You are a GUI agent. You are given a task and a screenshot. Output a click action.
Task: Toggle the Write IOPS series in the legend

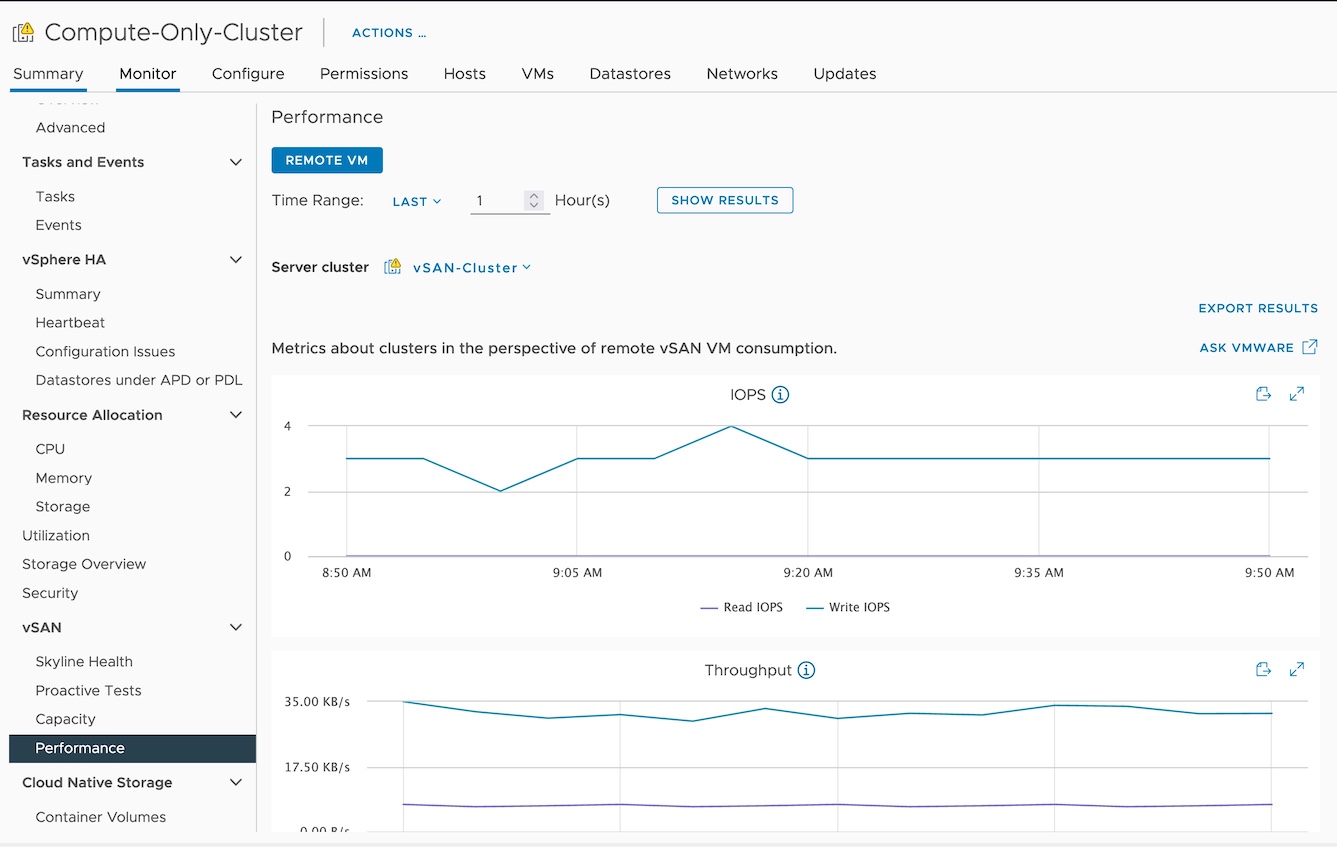click(847, 607)
